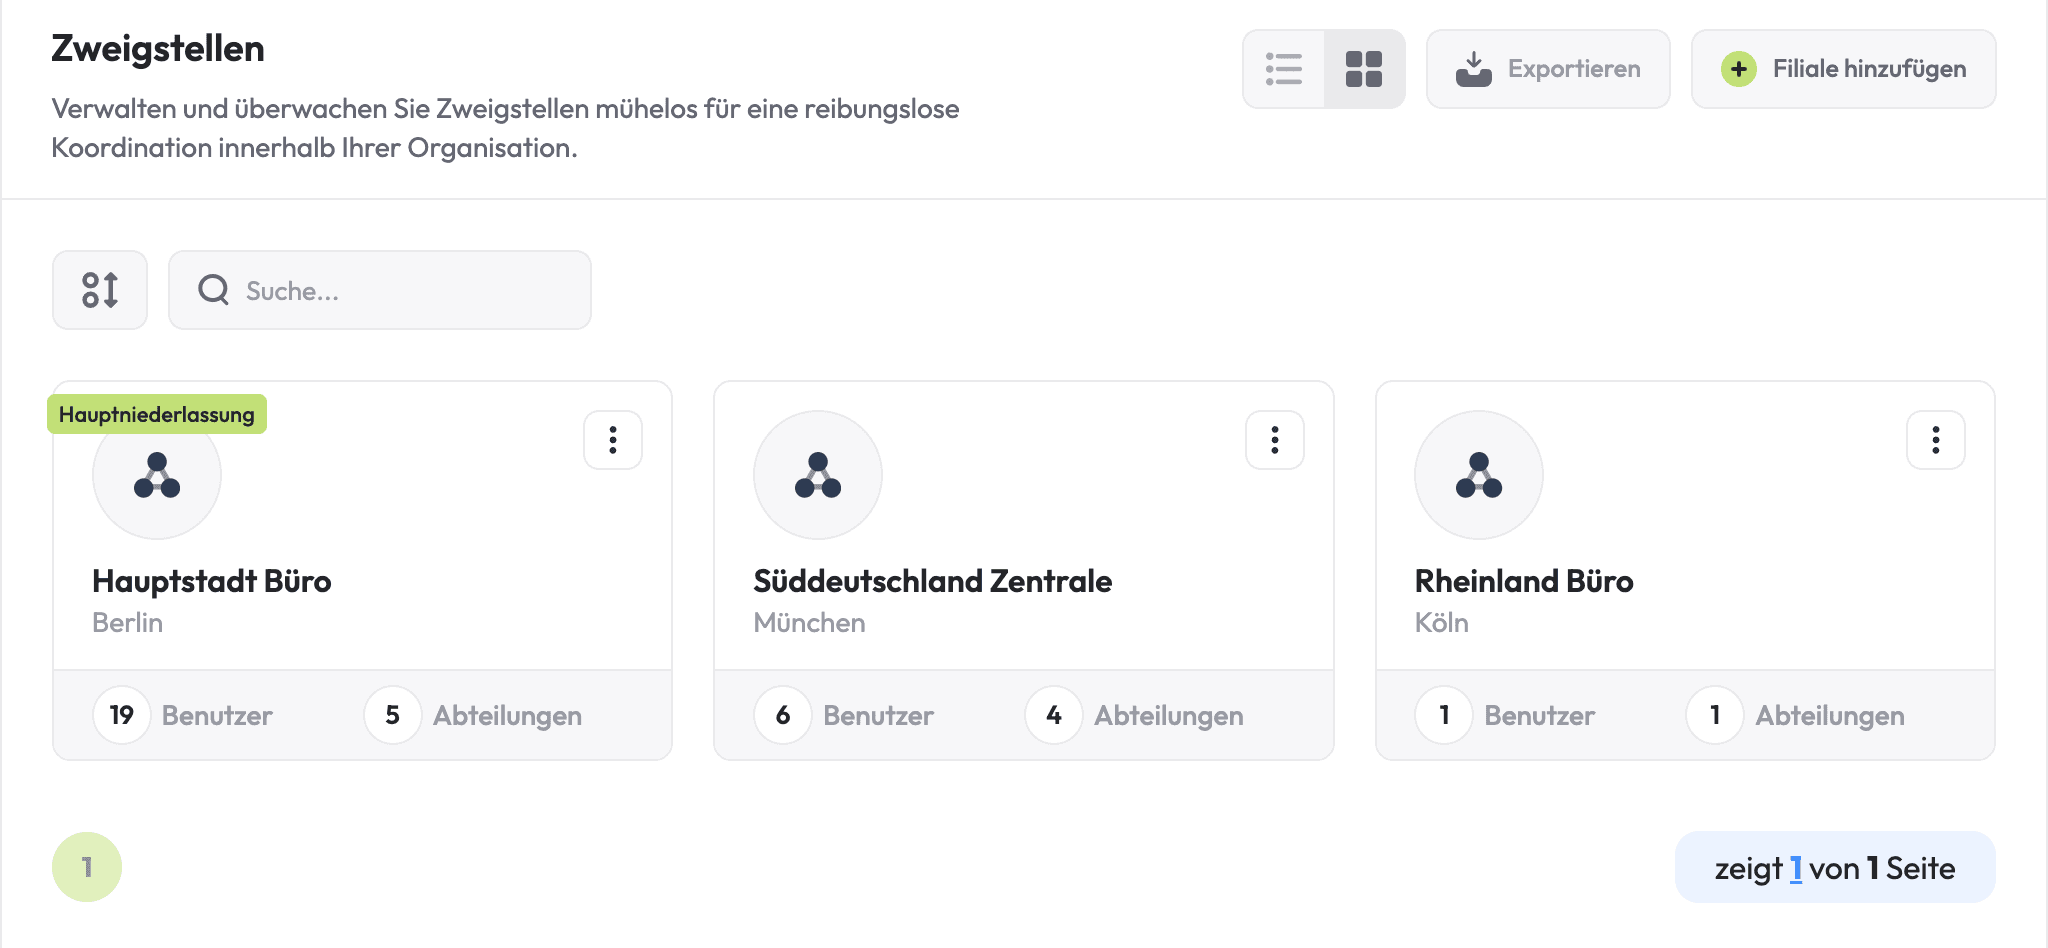The width and height of the screenshot is (2048, 948).
Task: Open the options menu on Rheinland Büro card
Action: [x=1936, y=440]
